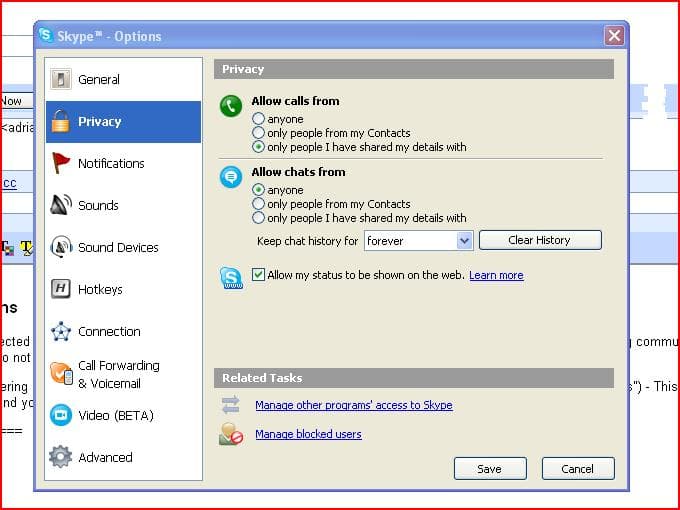Click the Sound Devices headset icon
The height and width of the screenshot is (510, 680).
pos(61,247)
